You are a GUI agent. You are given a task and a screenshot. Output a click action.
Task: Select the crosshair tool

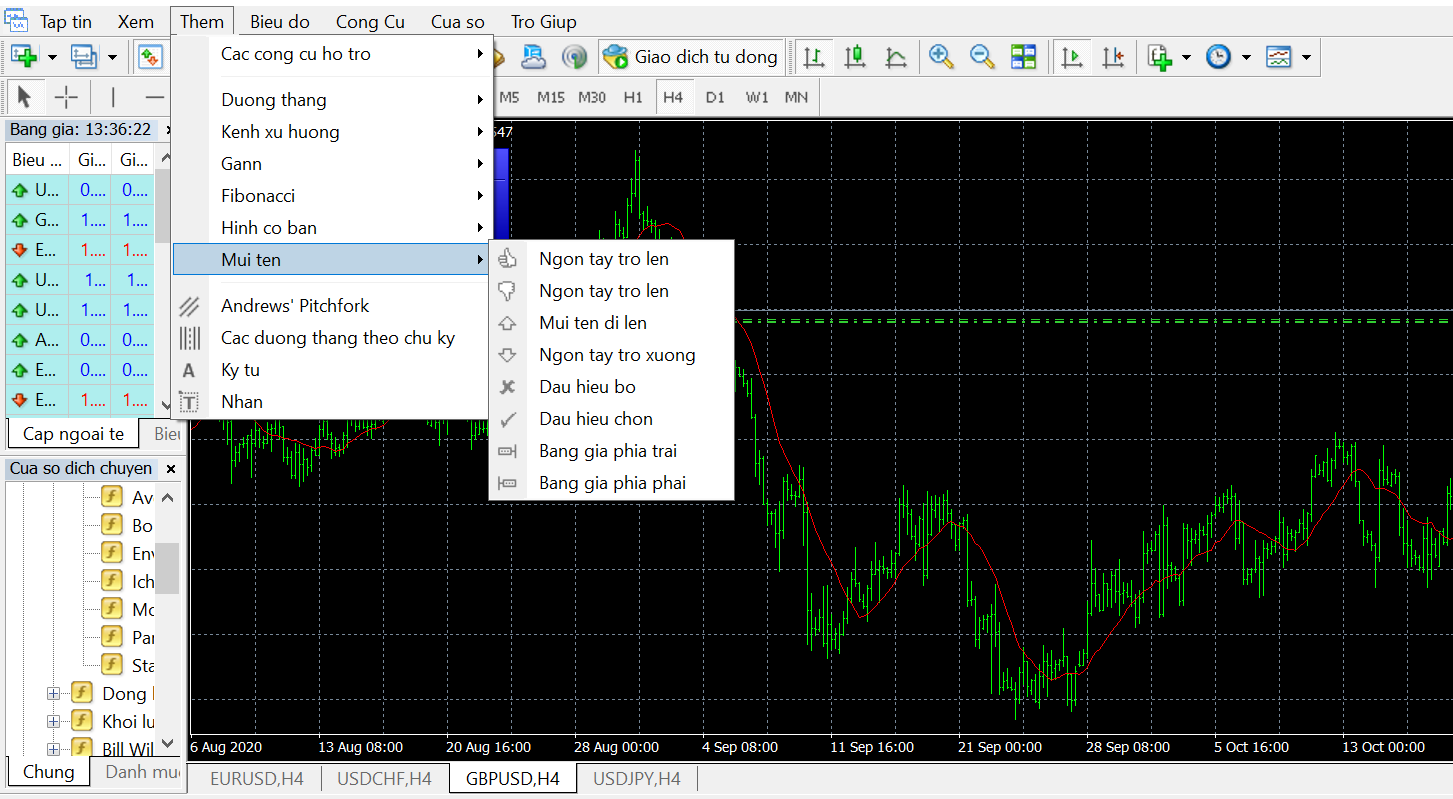click(x=66, y=97)
